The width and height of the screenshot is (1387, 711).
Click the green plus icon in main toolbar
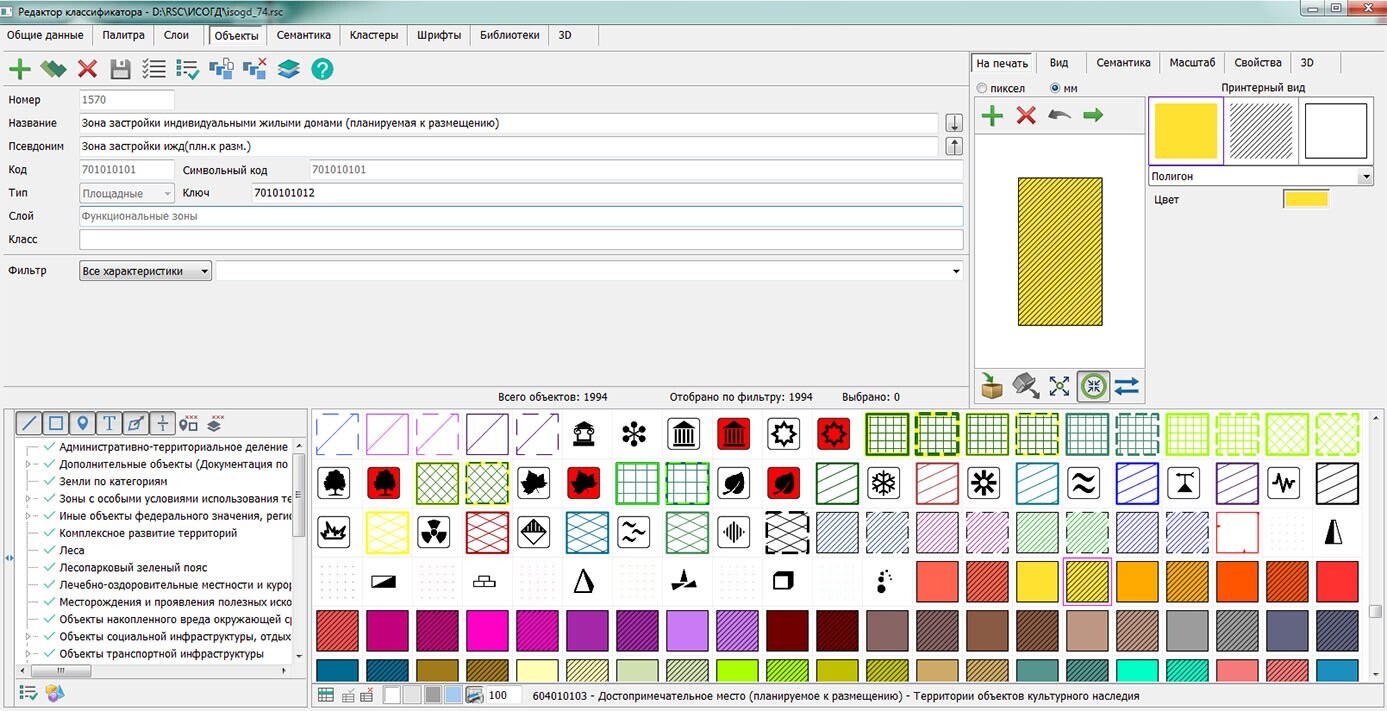coord(20,69)
